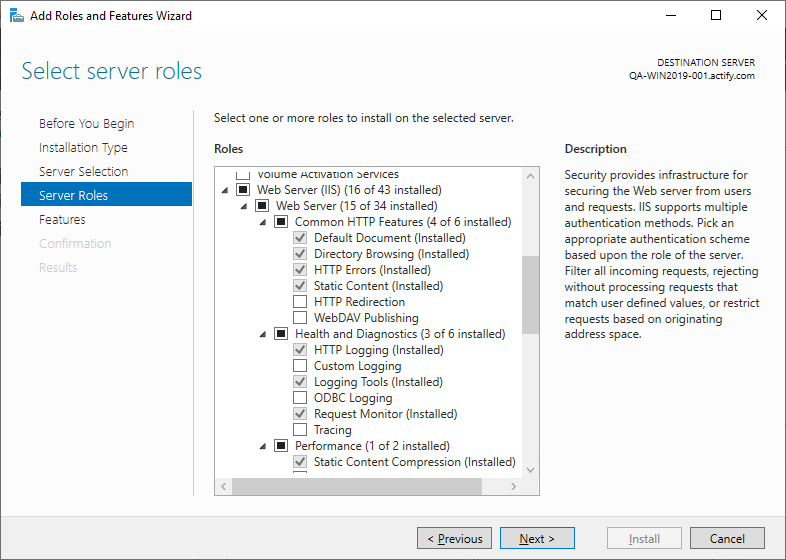
Task: Click the Previous button
Action: 454,539
